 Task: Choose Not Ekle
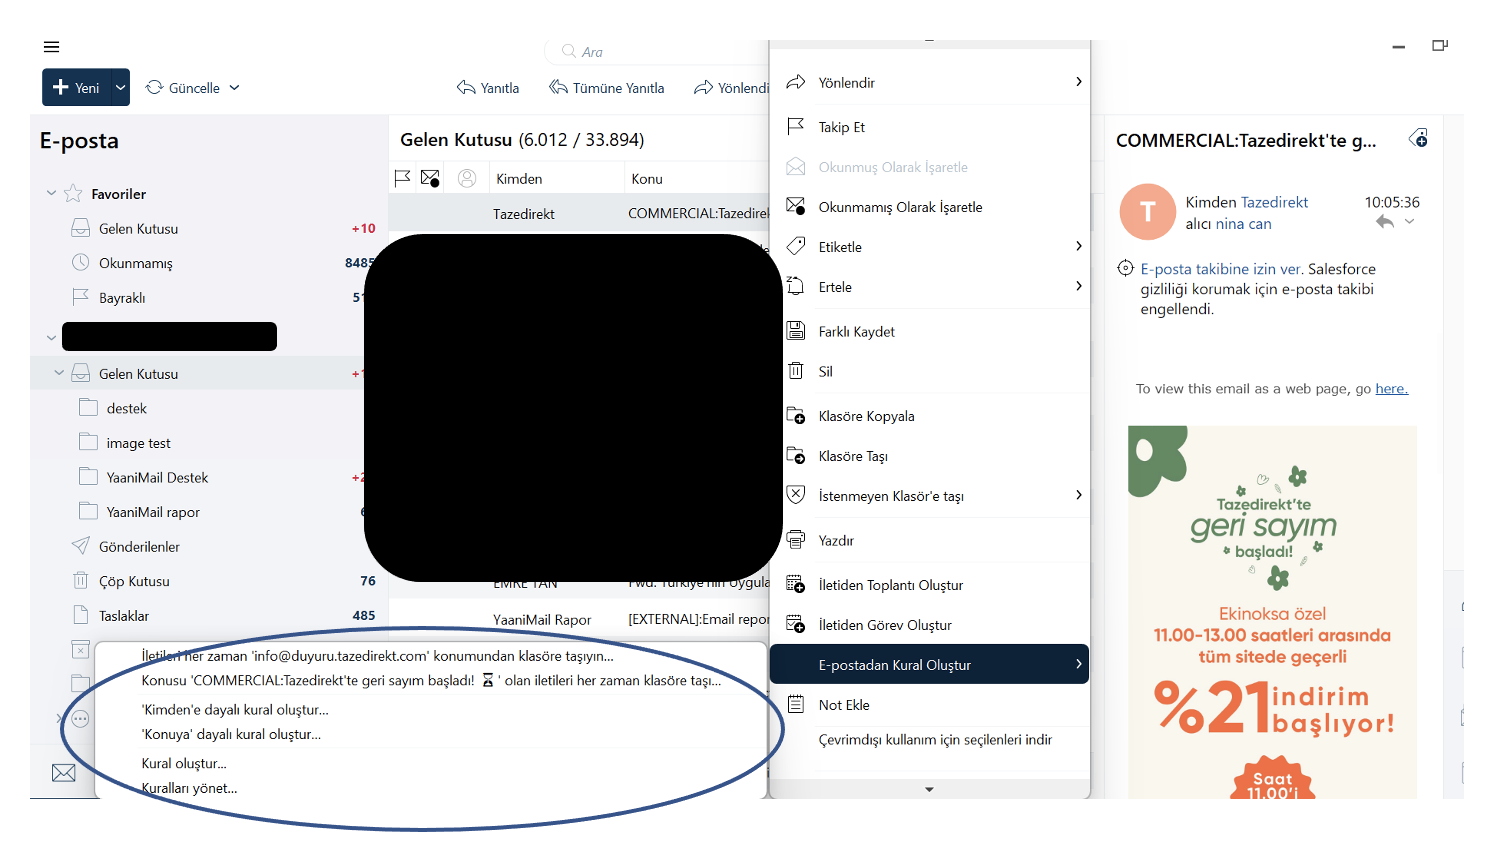(x=930, y=705)
